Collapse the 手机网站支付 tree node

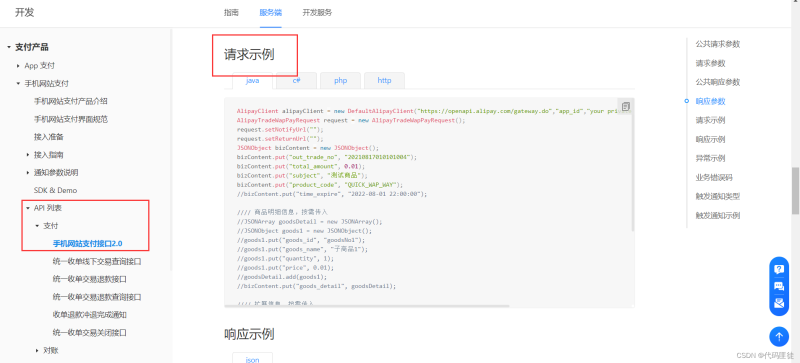click(18, 84)
